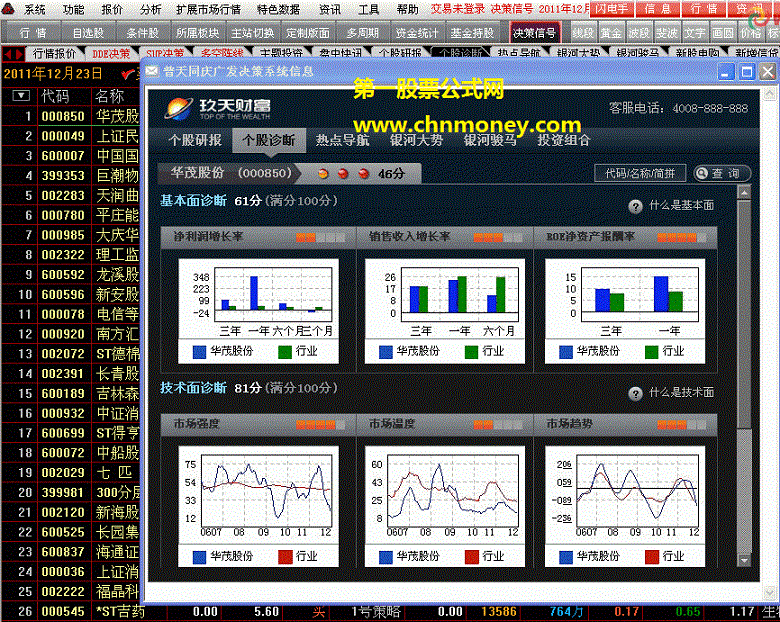This screenshot has width=780, height=622.
Task: Open the 工具 menu
Action: 369,9
